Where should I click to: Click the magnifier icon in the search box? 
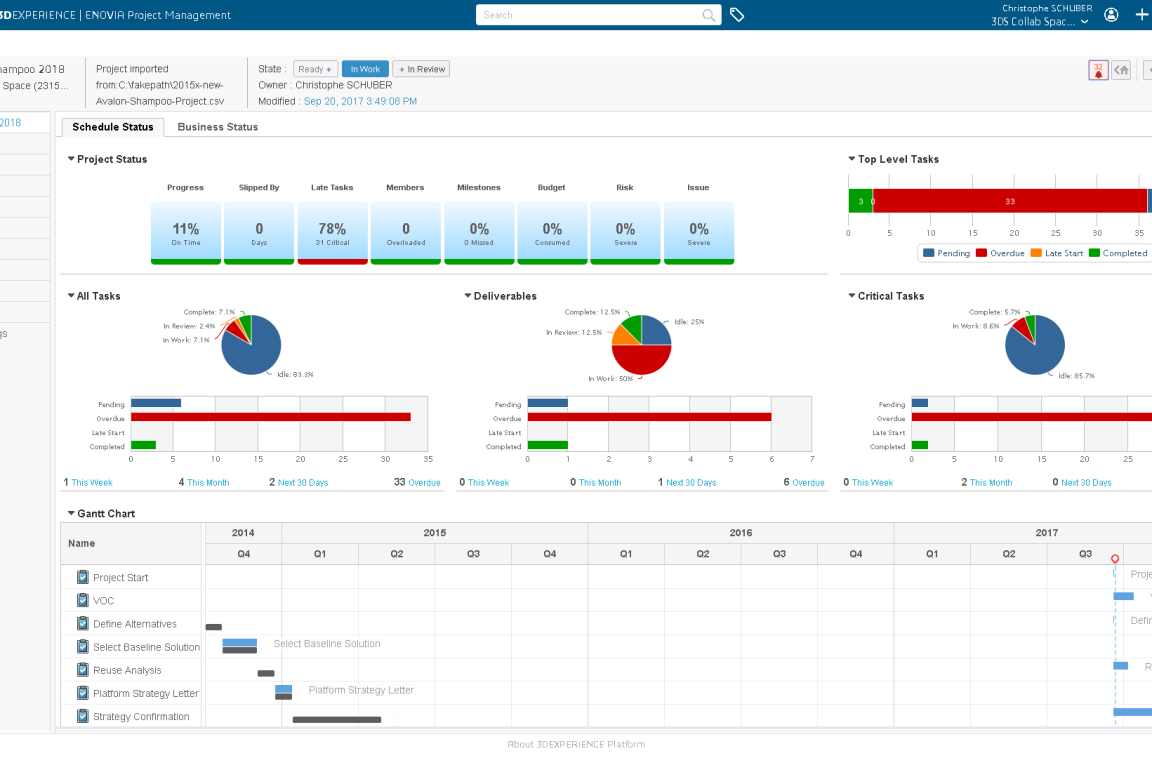pos(709,15)
